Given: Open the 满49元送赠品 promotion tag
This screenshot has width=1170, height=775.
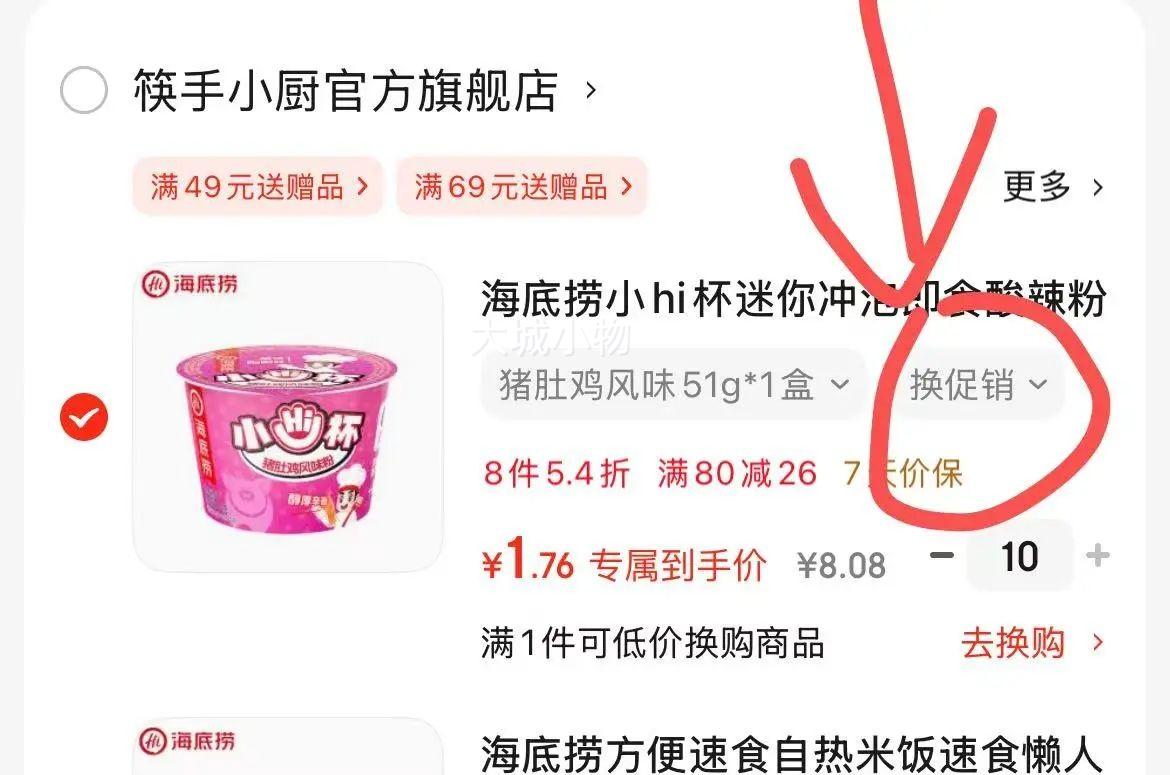Looking at the screenshot, I should [258, 186].
